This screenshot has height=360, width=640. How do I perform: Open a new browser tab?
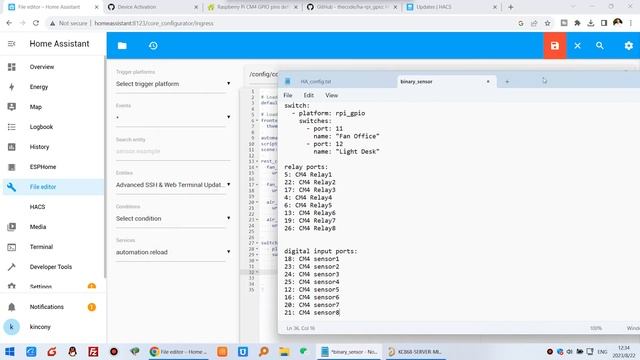(511, 7)
